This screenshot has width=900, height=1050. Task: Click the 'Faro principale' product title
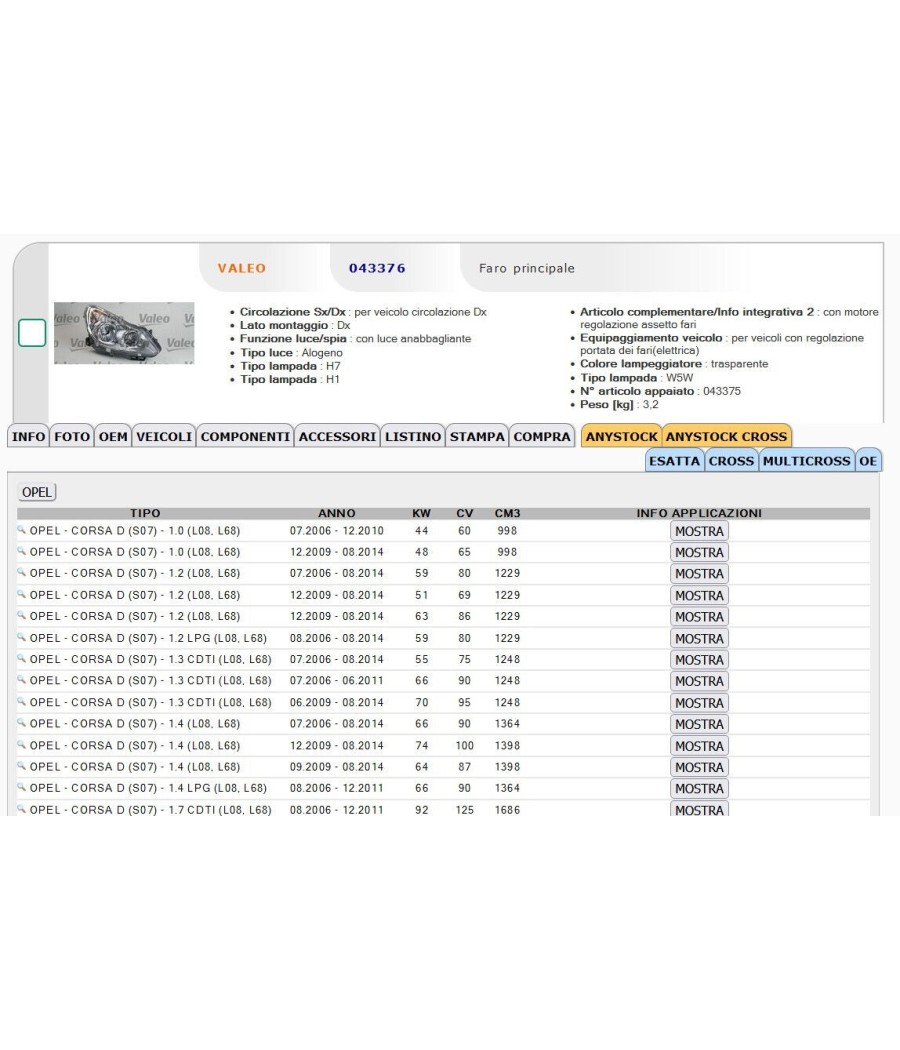pyautogui.click(x=527, y=268)
